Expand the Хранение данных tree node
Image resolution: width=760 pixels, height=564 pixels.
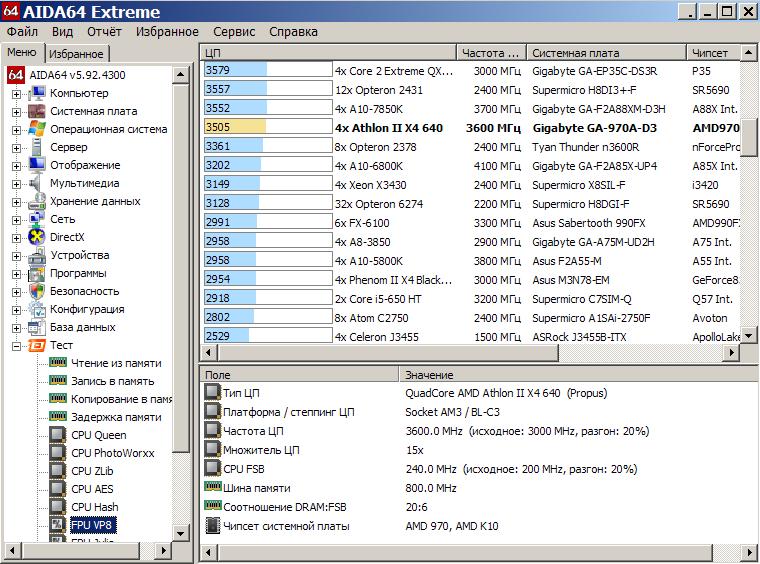[16, 202]
